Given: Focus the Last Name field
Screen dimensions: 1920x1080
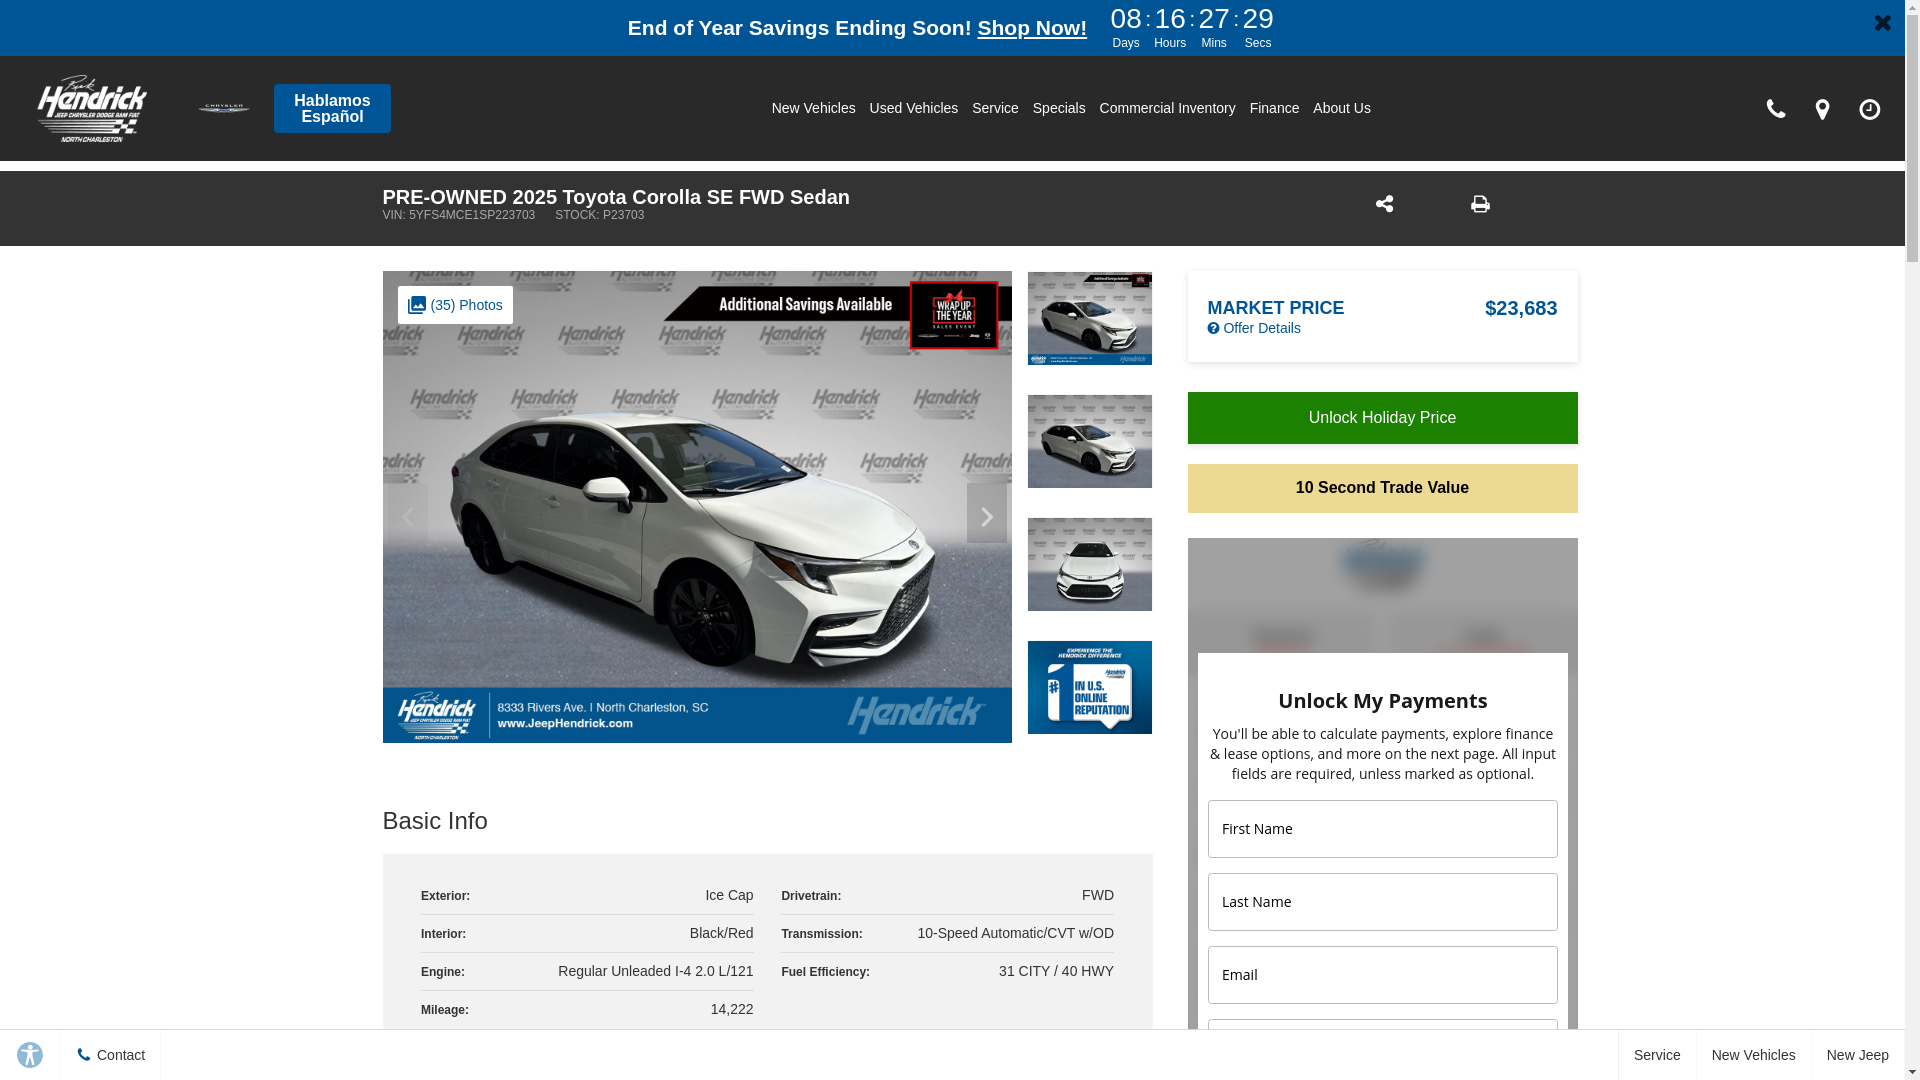Looking at the screenshot, I should 1383,902.
